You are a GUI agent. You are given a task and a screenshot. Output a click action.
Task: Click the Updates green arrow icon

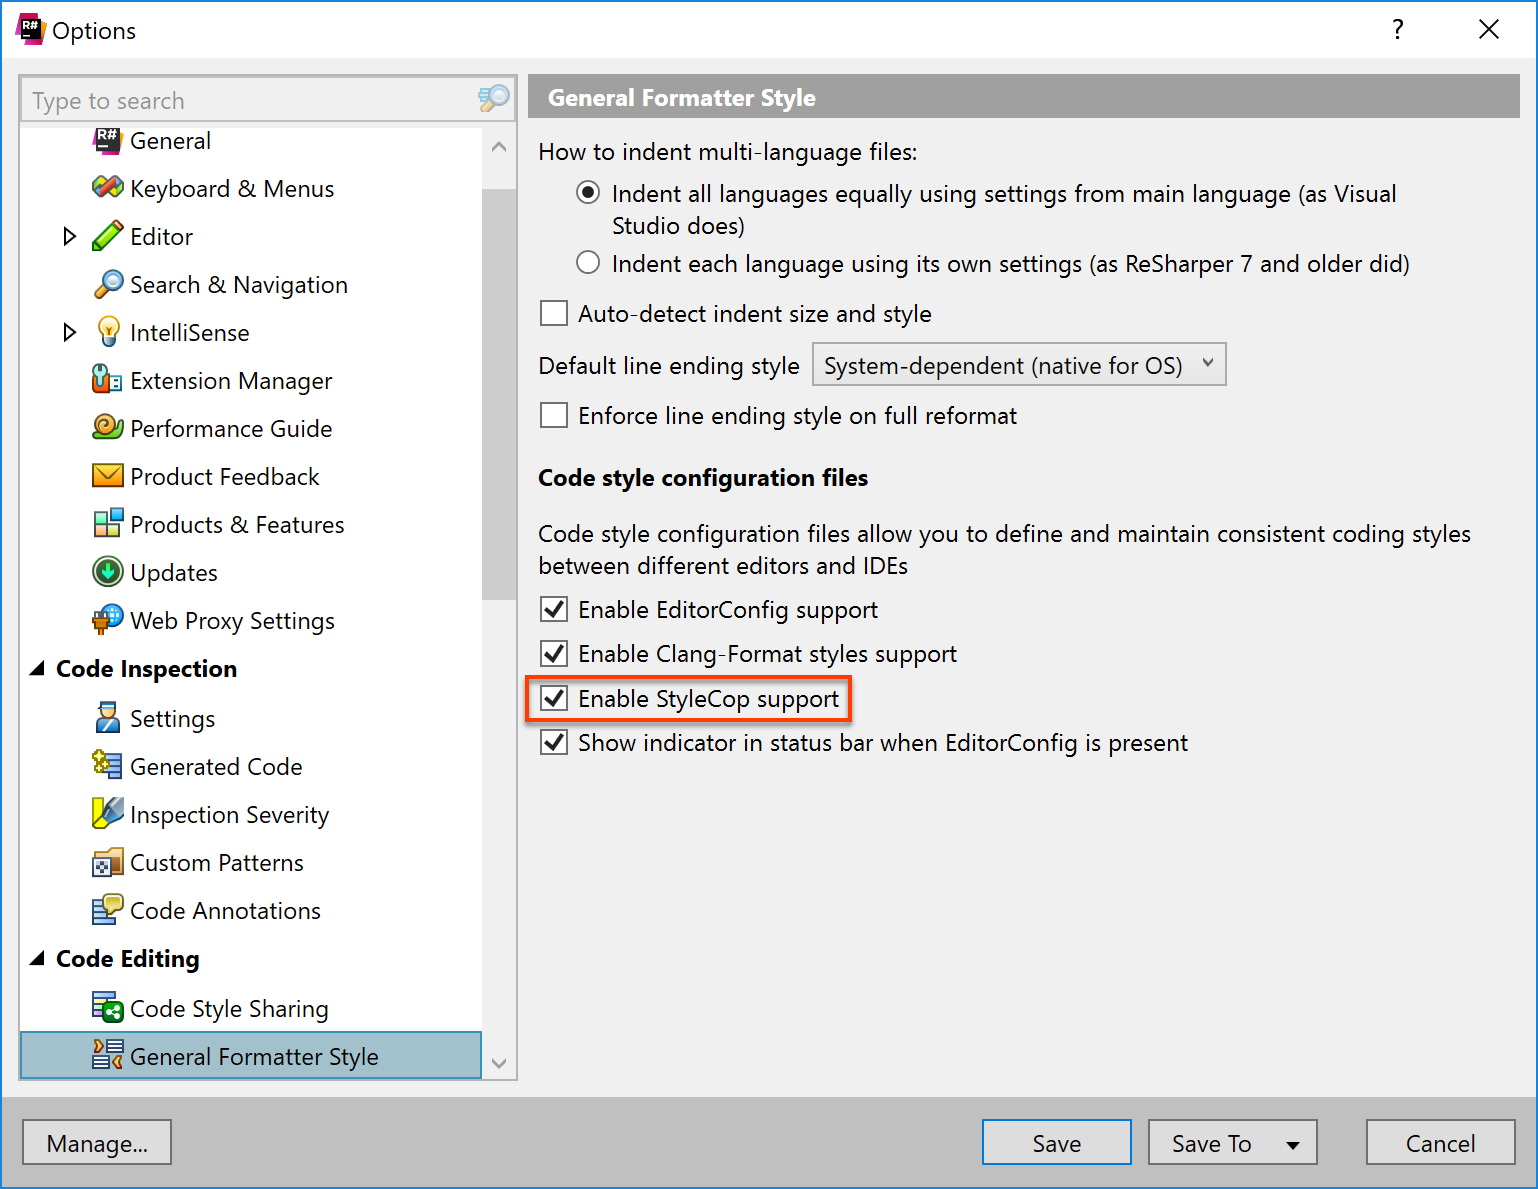pyautogui.click(x=108, y=572)
